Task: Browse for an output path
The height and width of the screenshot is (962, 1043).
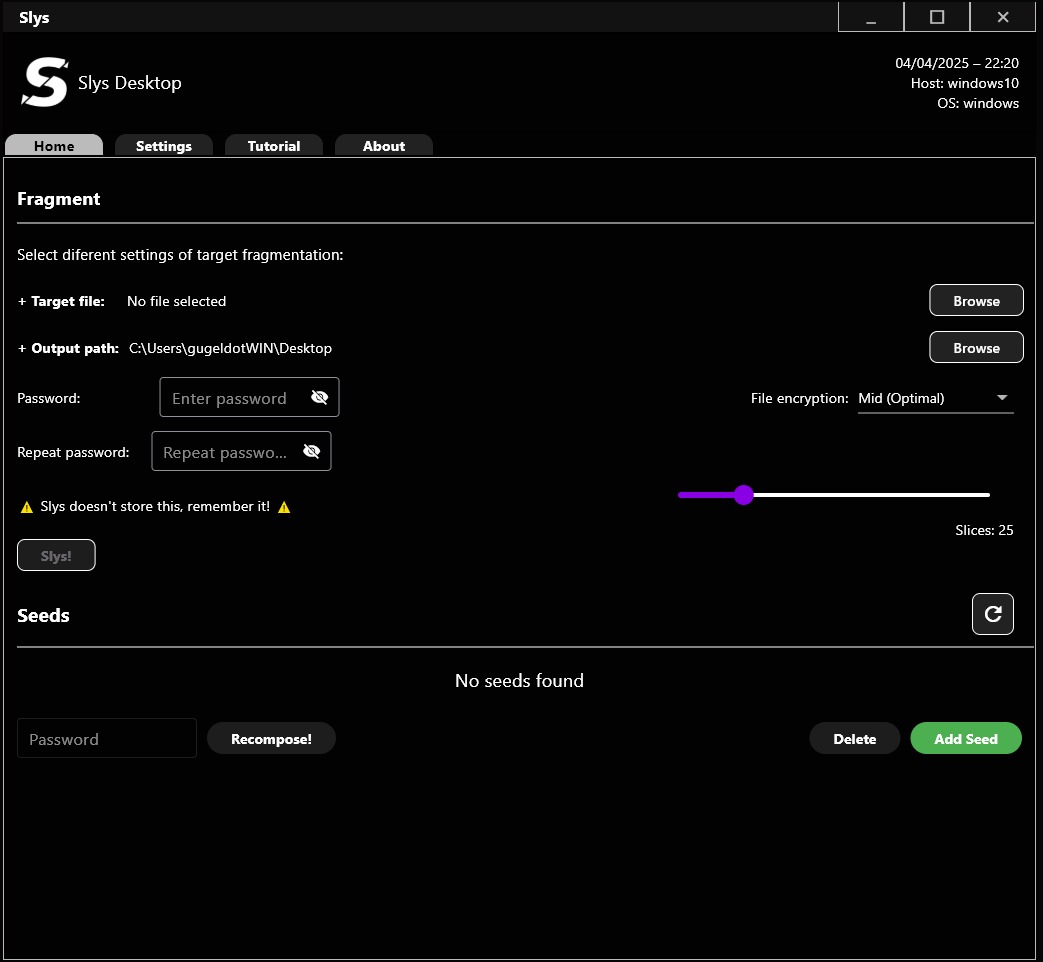Action: pos(976,347)
